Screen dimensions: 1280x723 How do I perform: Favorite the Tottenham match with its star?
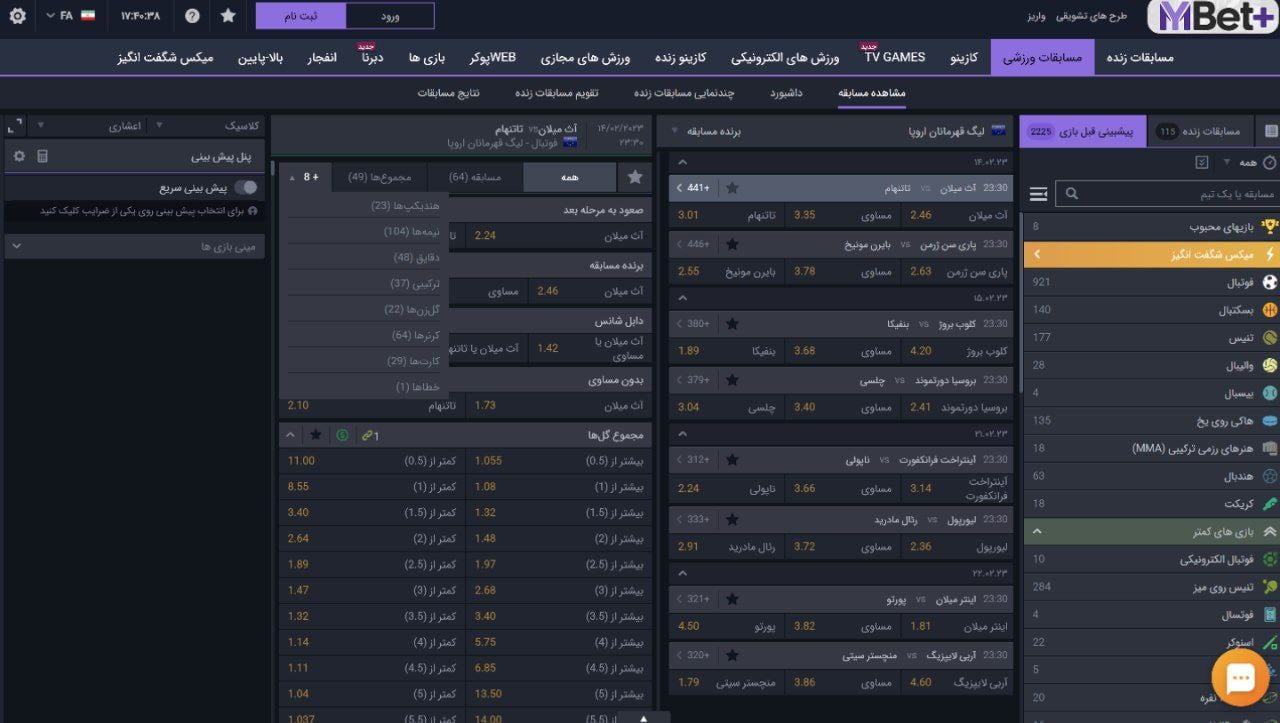pyautogui.click(x=735, y=187)
